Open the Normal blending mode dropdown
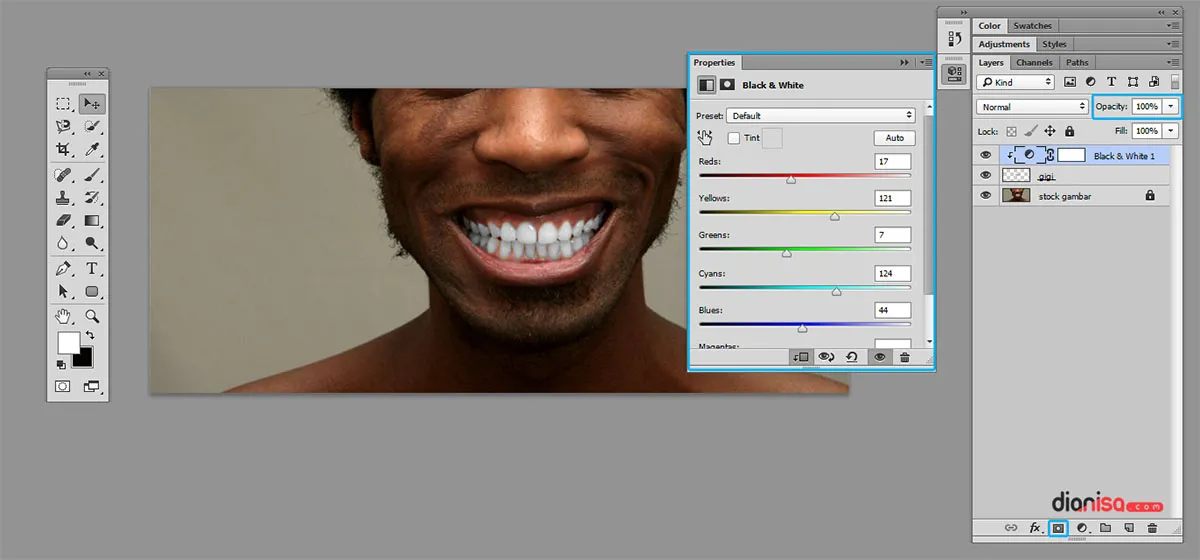This screenshot has height=560, width=1200. coord(1033,107)
